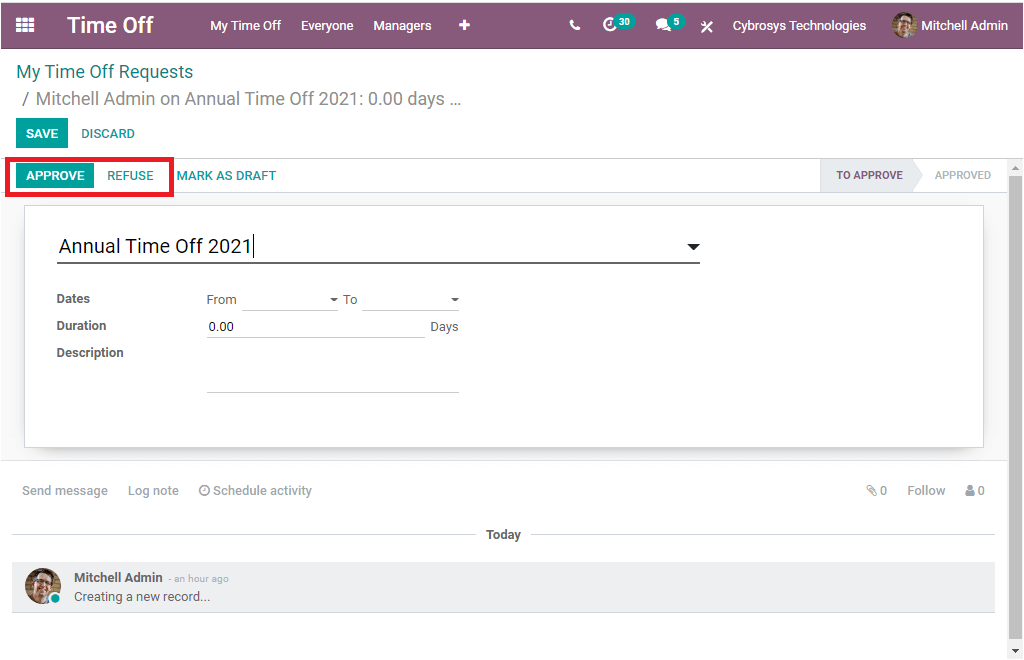Open the Managers menu
The image size is (1024, 660).
pyautogui.click(x=402, y=25)
